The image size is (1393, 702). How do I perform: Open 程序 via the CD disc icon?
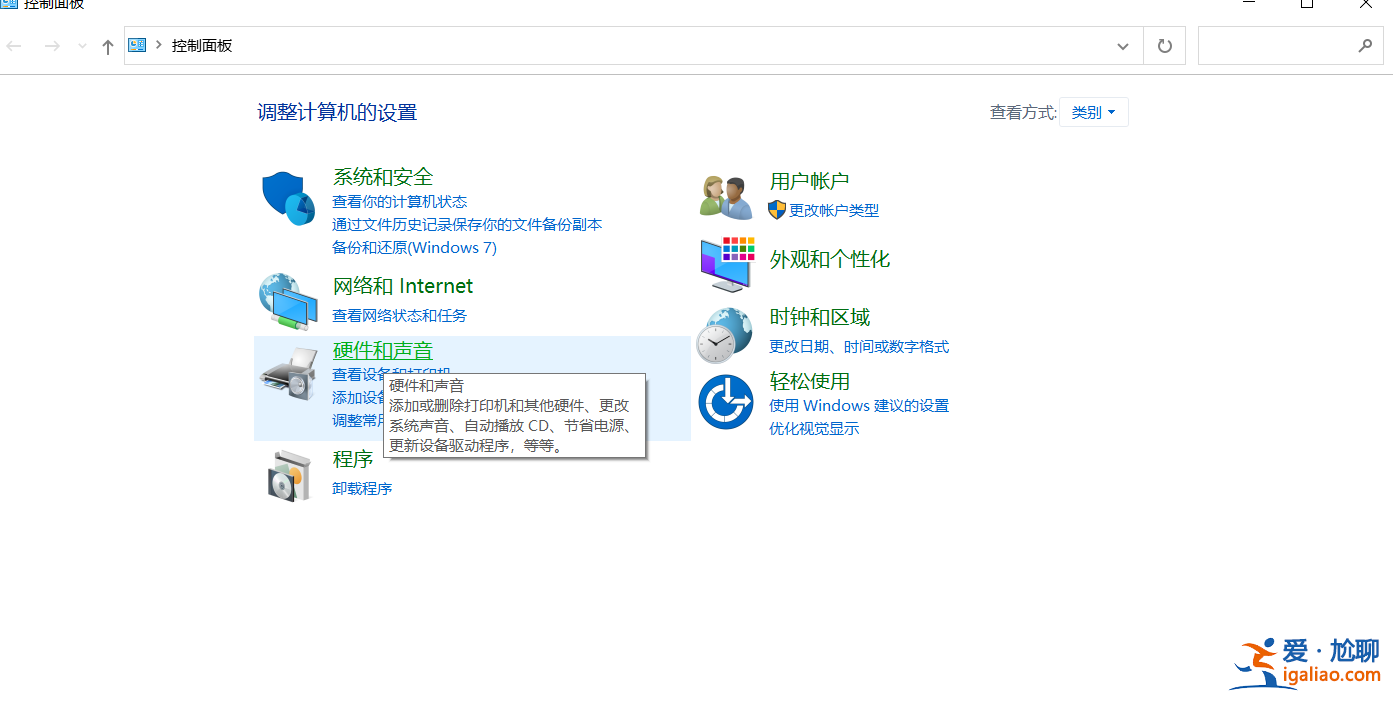click(288, 472)
